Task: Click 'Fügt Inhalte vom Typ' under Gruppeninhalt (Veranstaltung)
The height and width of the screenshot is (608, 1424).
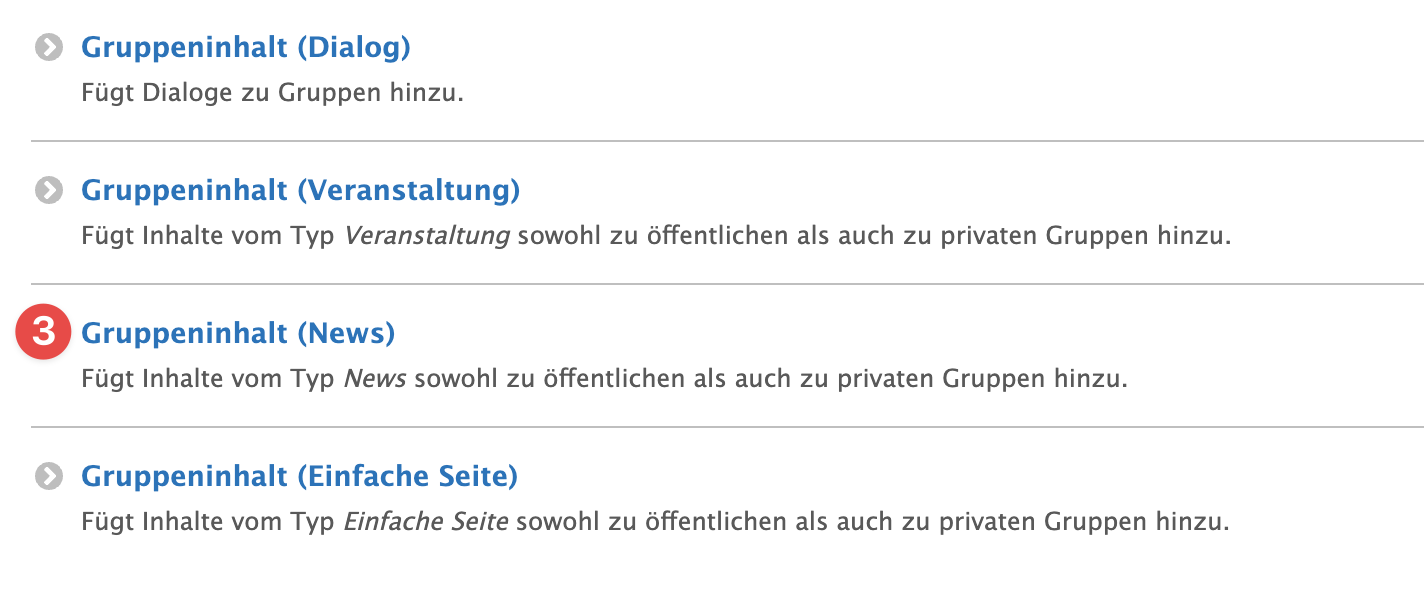Action: 208,238
